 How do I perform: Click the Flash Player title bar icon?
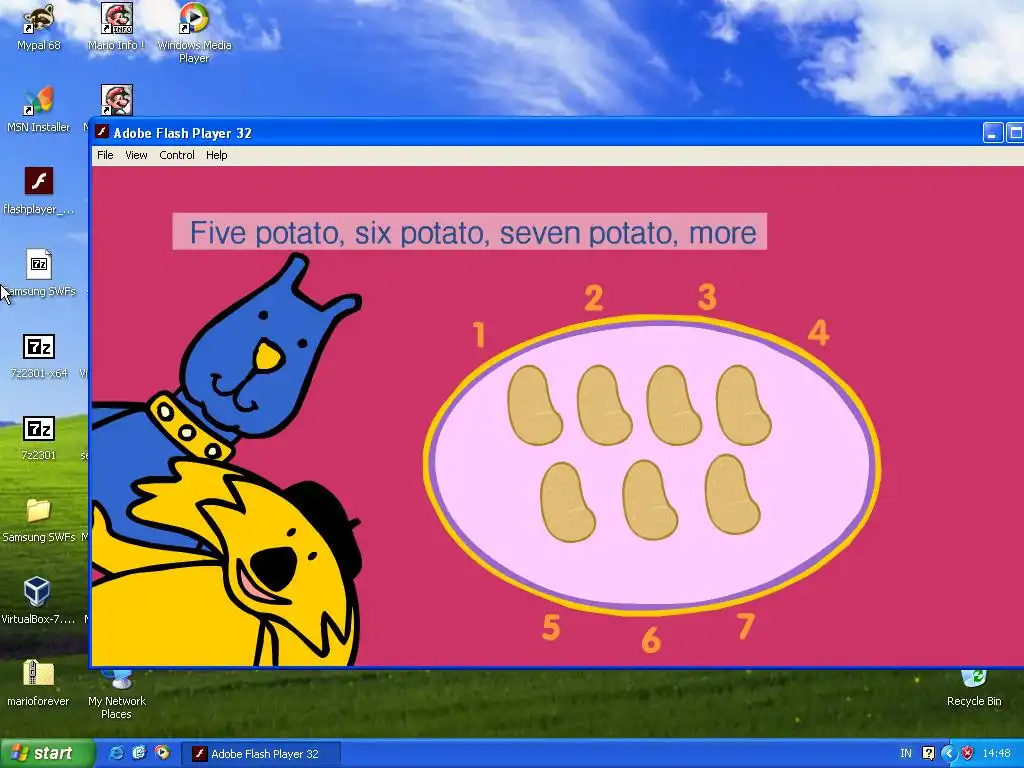(x=101, y=132)
